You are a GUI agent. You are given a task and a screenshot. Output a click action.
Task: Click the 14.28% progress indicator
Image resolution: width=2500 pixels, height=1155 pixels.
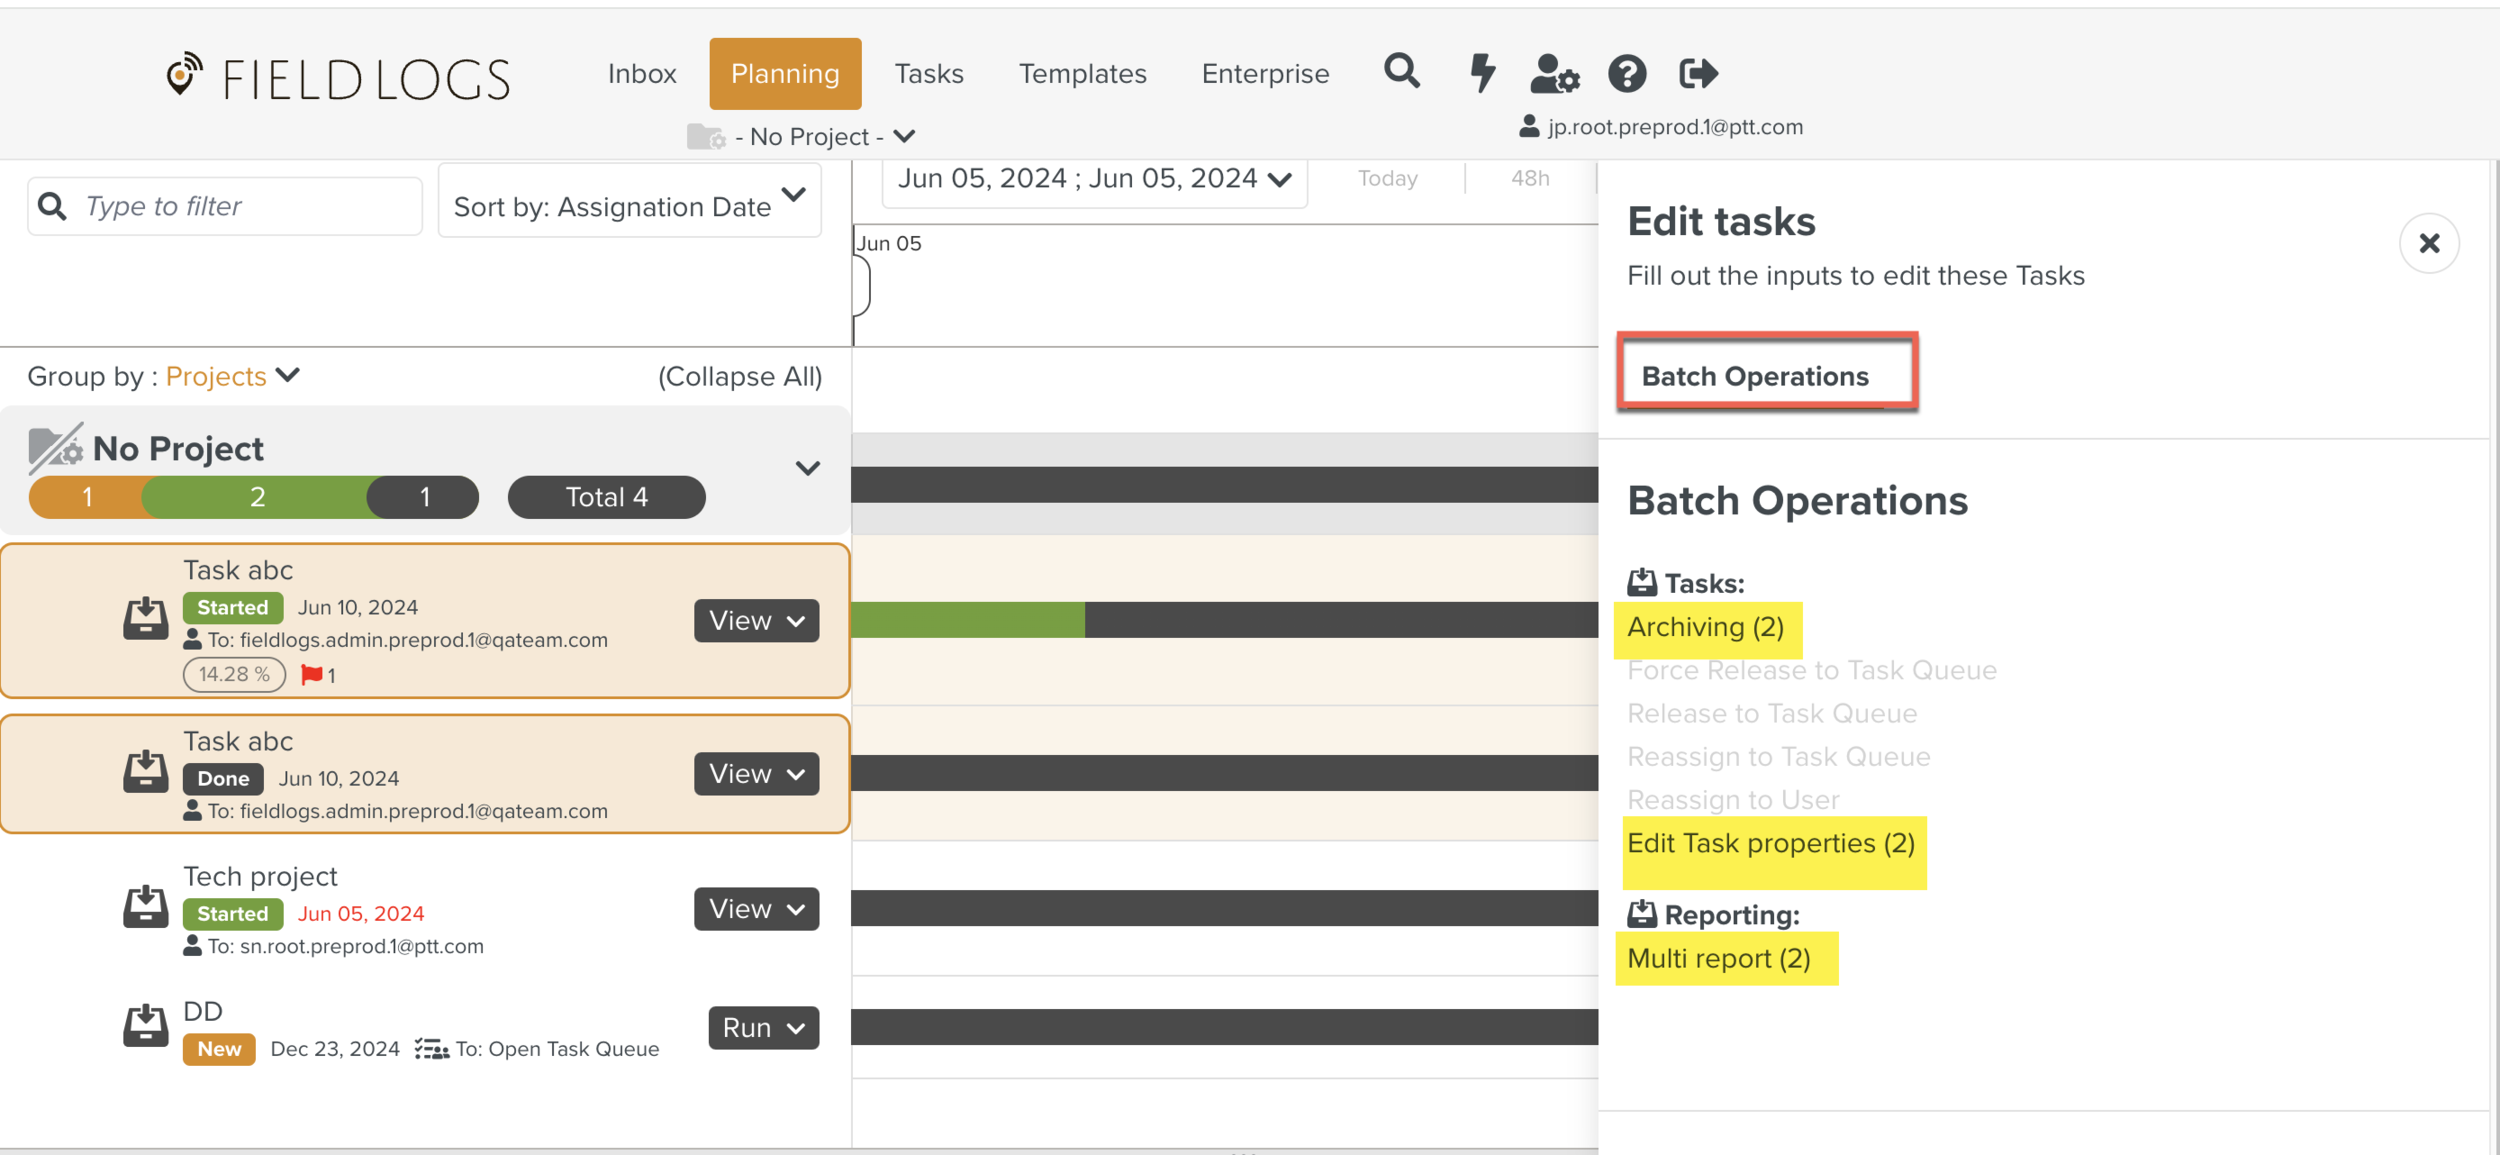pyautogui.click(x=233, y=674)
